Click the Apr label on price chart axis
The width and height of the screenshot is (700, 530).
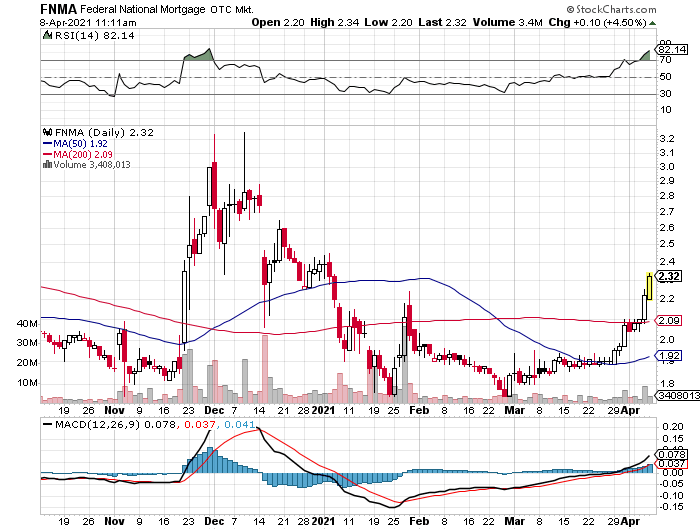pos(630,410)
